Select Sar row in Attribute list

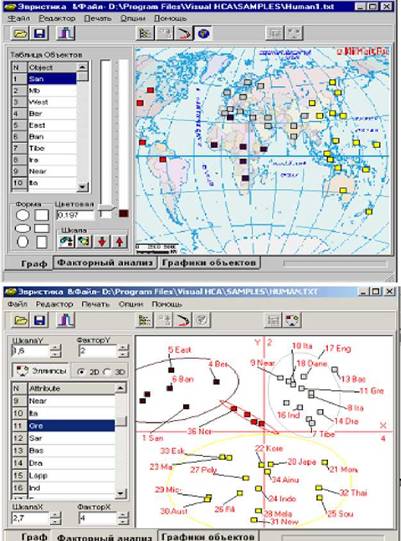tap(63, 438)
